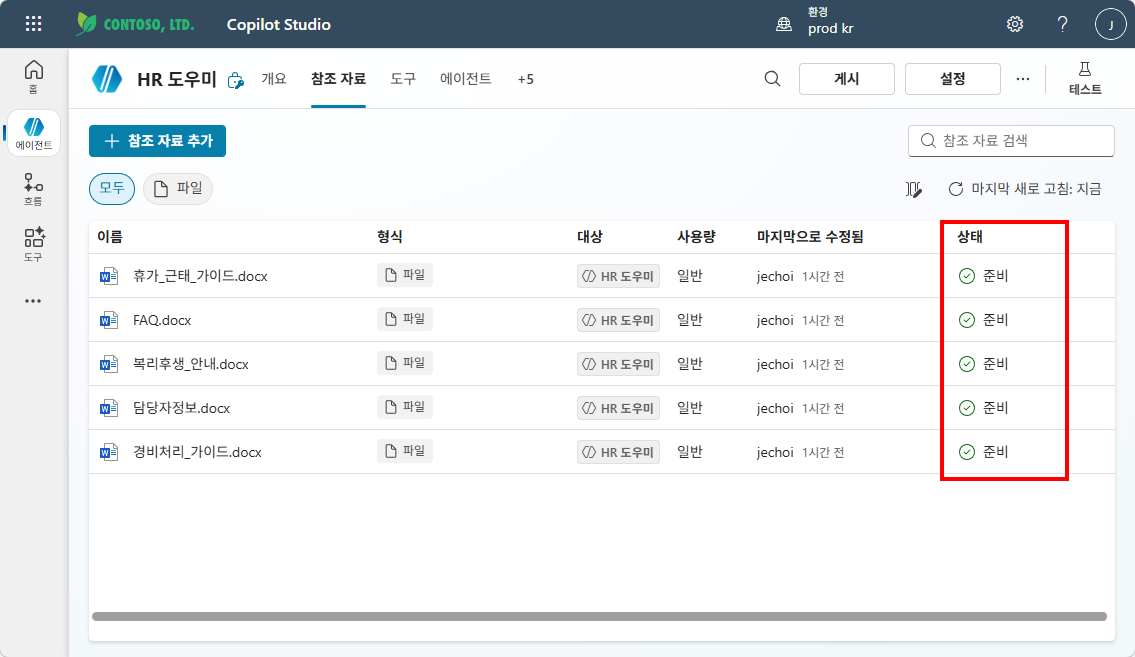The height and width of the screenshot is (657, 1135).
Task: Click the Contoso, Ltd. logo
Action: coord(135,24)
